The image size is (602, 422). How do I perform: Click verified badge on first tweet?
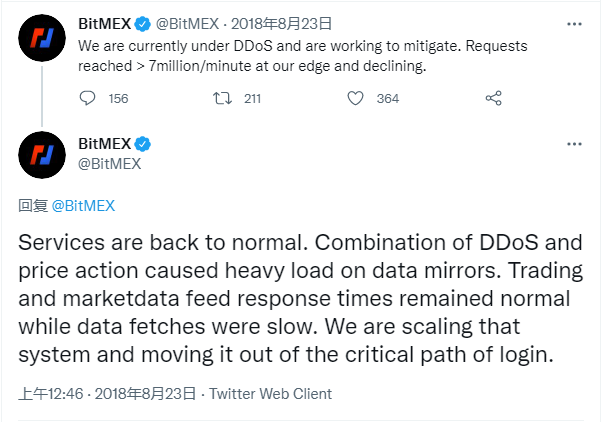(142, 23)
